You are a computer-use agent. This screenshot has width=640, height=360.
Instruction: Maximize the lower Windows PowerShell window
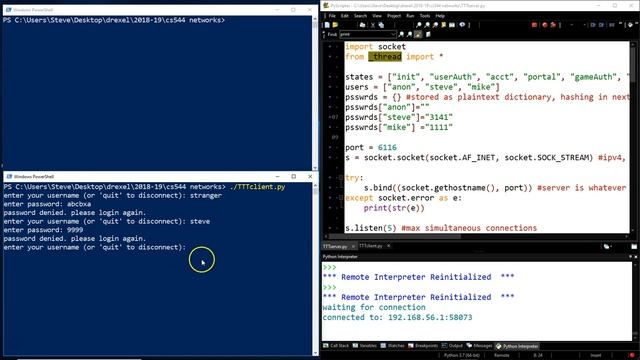(293, 176)
